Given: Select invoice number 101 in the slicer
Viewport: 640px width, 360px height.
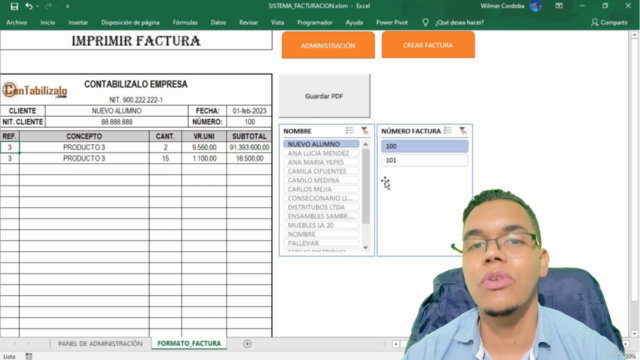Looking at the screenshot, I should pyautogui.click(x=424, y=160).
